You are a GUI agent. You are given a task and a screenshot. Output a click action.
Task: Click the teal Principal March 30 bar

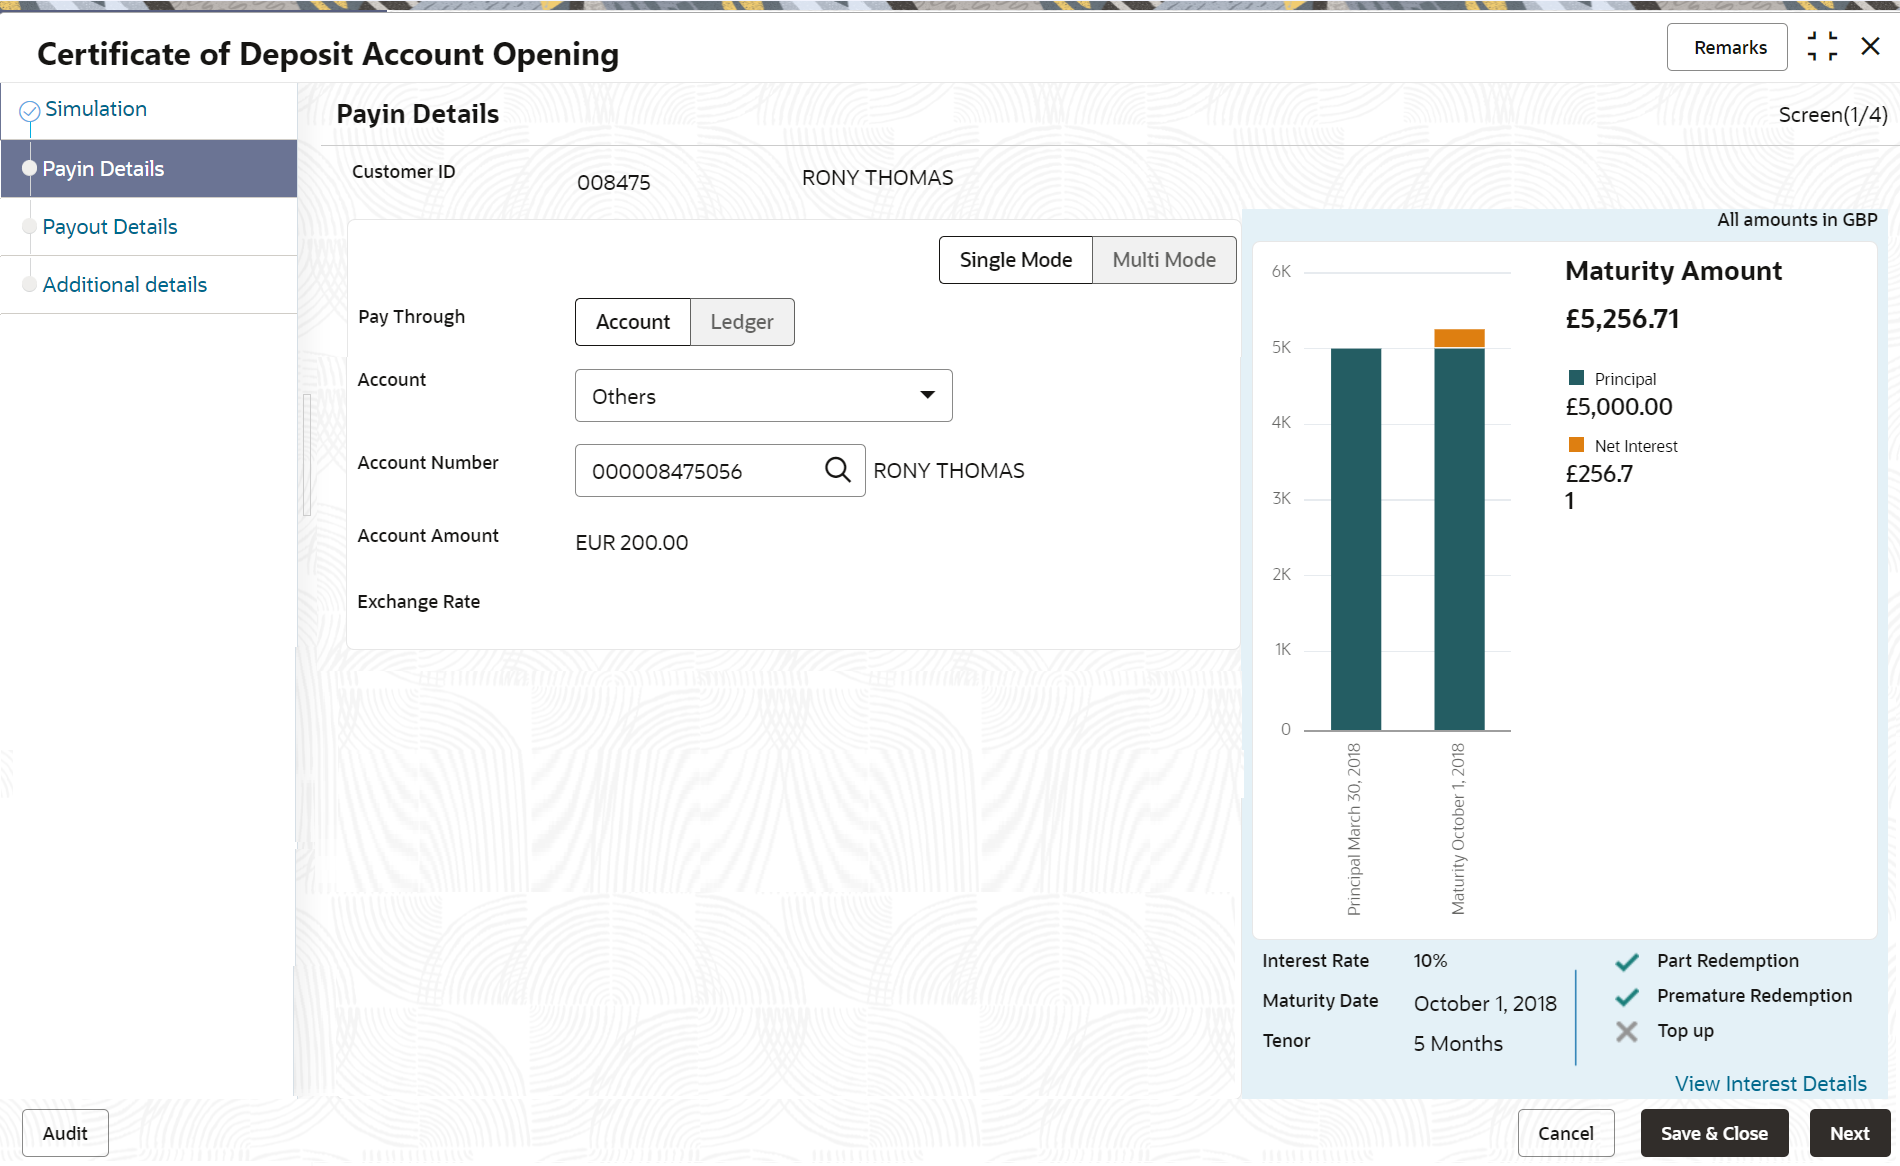click(x=1356, y=539)
